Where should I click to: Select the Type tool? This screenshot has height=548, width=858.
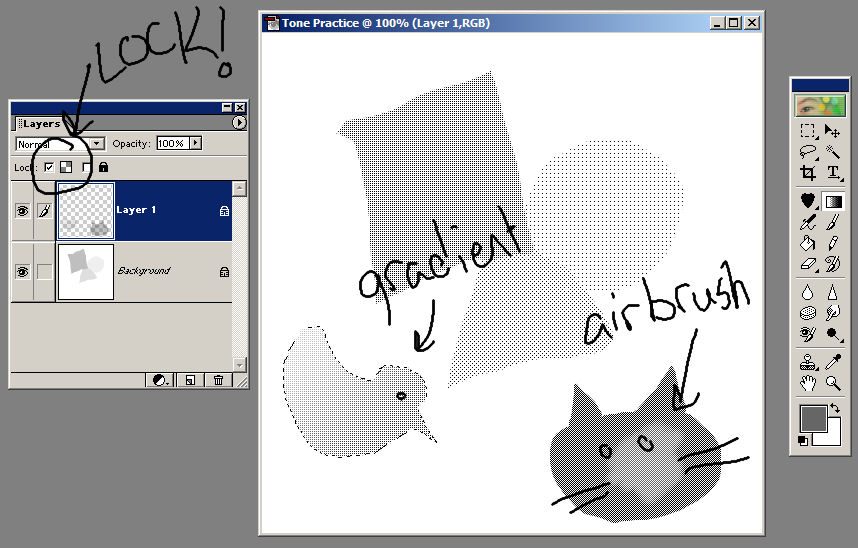tap(832, 172)
